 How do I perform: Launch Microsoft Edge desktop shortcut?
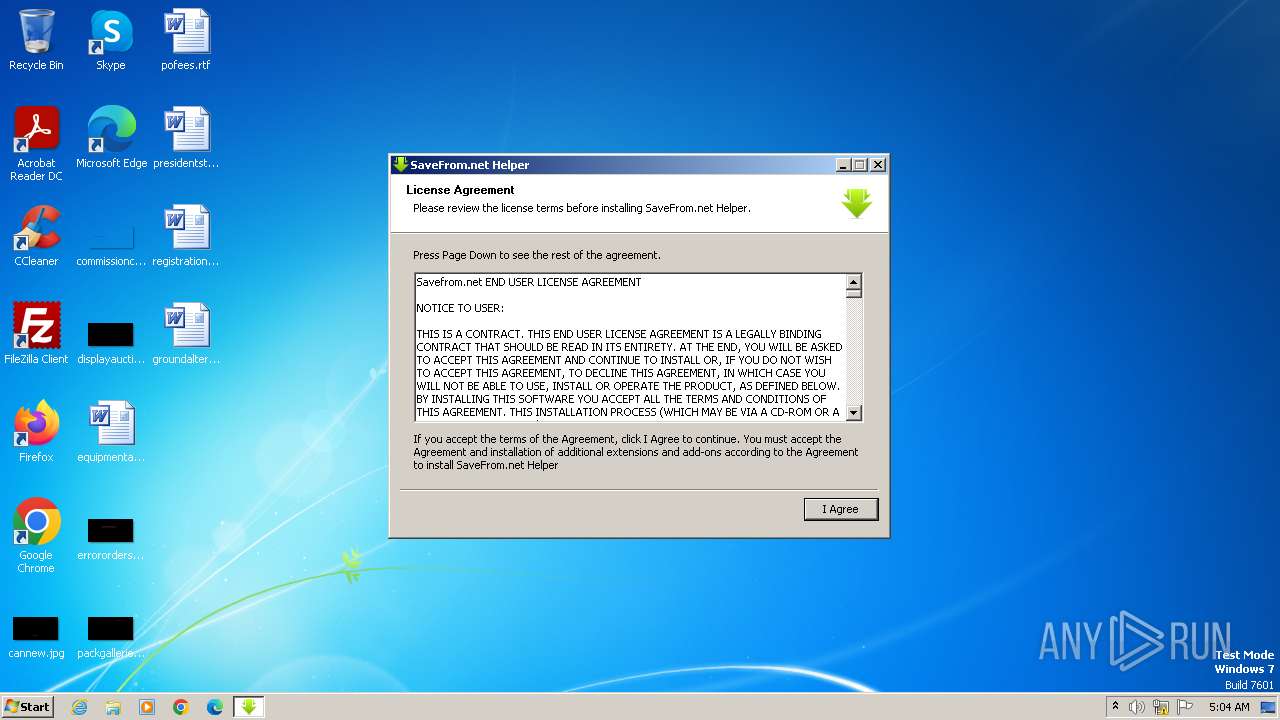coord(111,137)
